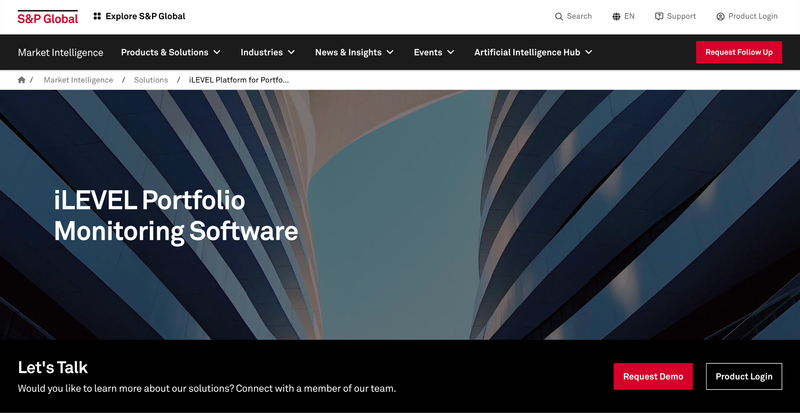Click the home breadcrumb icon
Viewport: 800px width, 413px height.
click(21, 80)
